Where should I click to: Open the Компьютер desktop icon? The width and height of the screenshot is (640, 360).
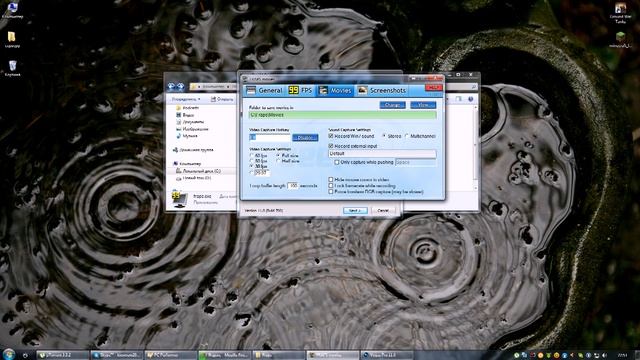pos(12,9)
